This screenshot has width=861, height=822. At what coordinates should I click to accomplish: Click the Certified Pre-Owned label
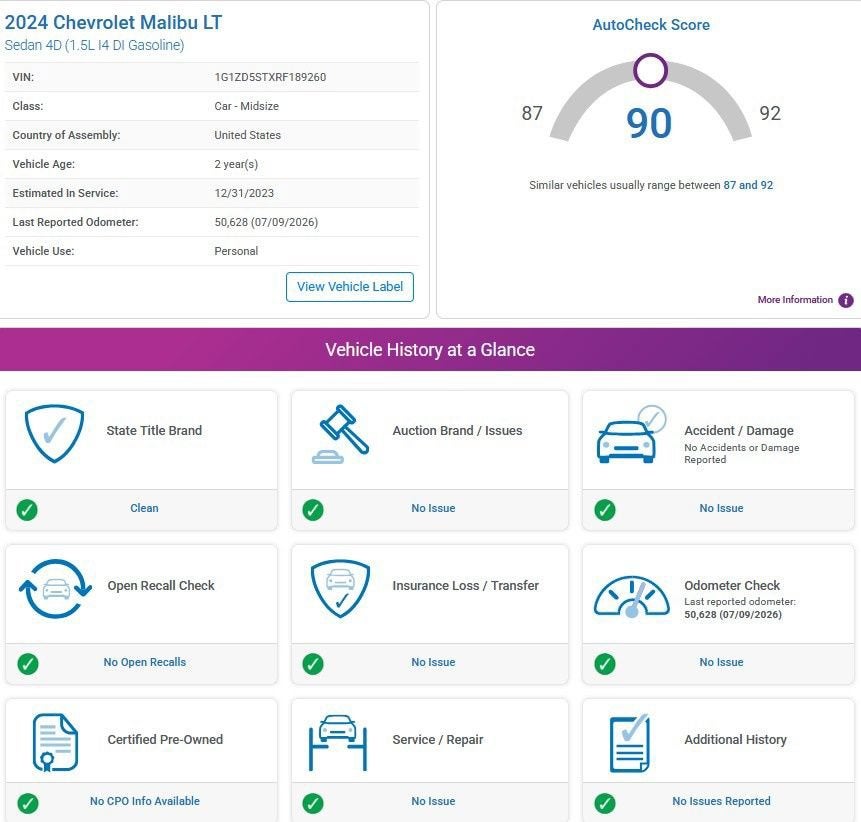(165, 740)
